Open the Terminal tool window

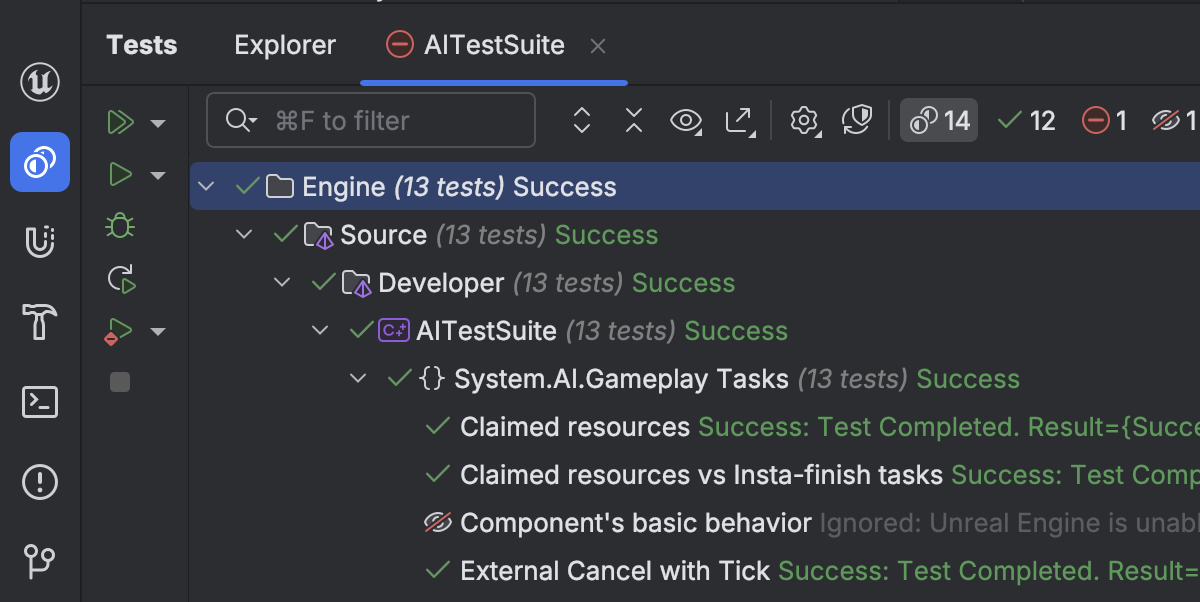coord(40,402)
